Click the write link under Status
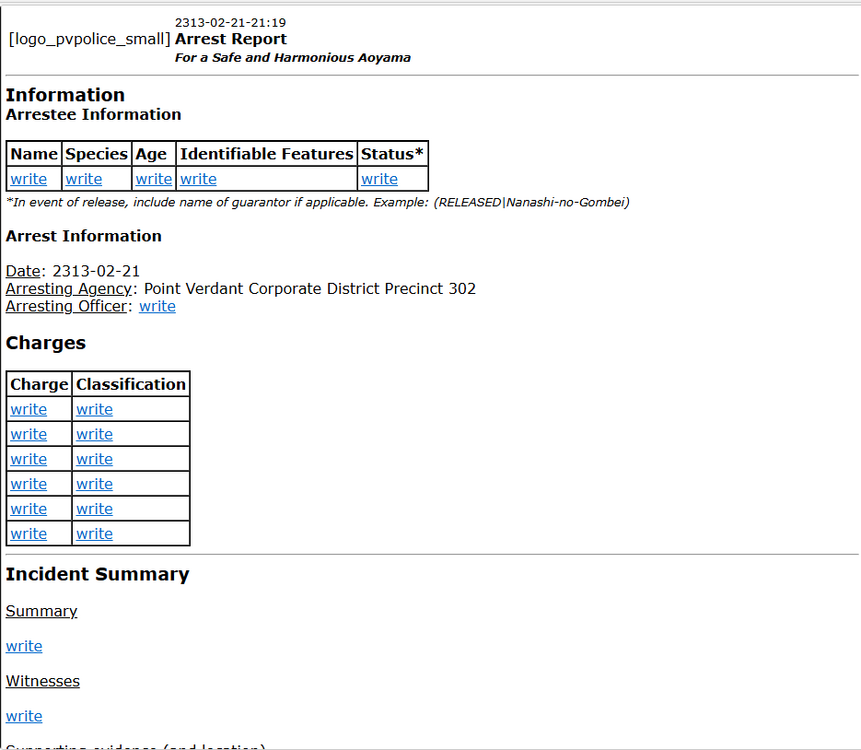The width and height of the screenshot is (861, 750). pos(379,179)
